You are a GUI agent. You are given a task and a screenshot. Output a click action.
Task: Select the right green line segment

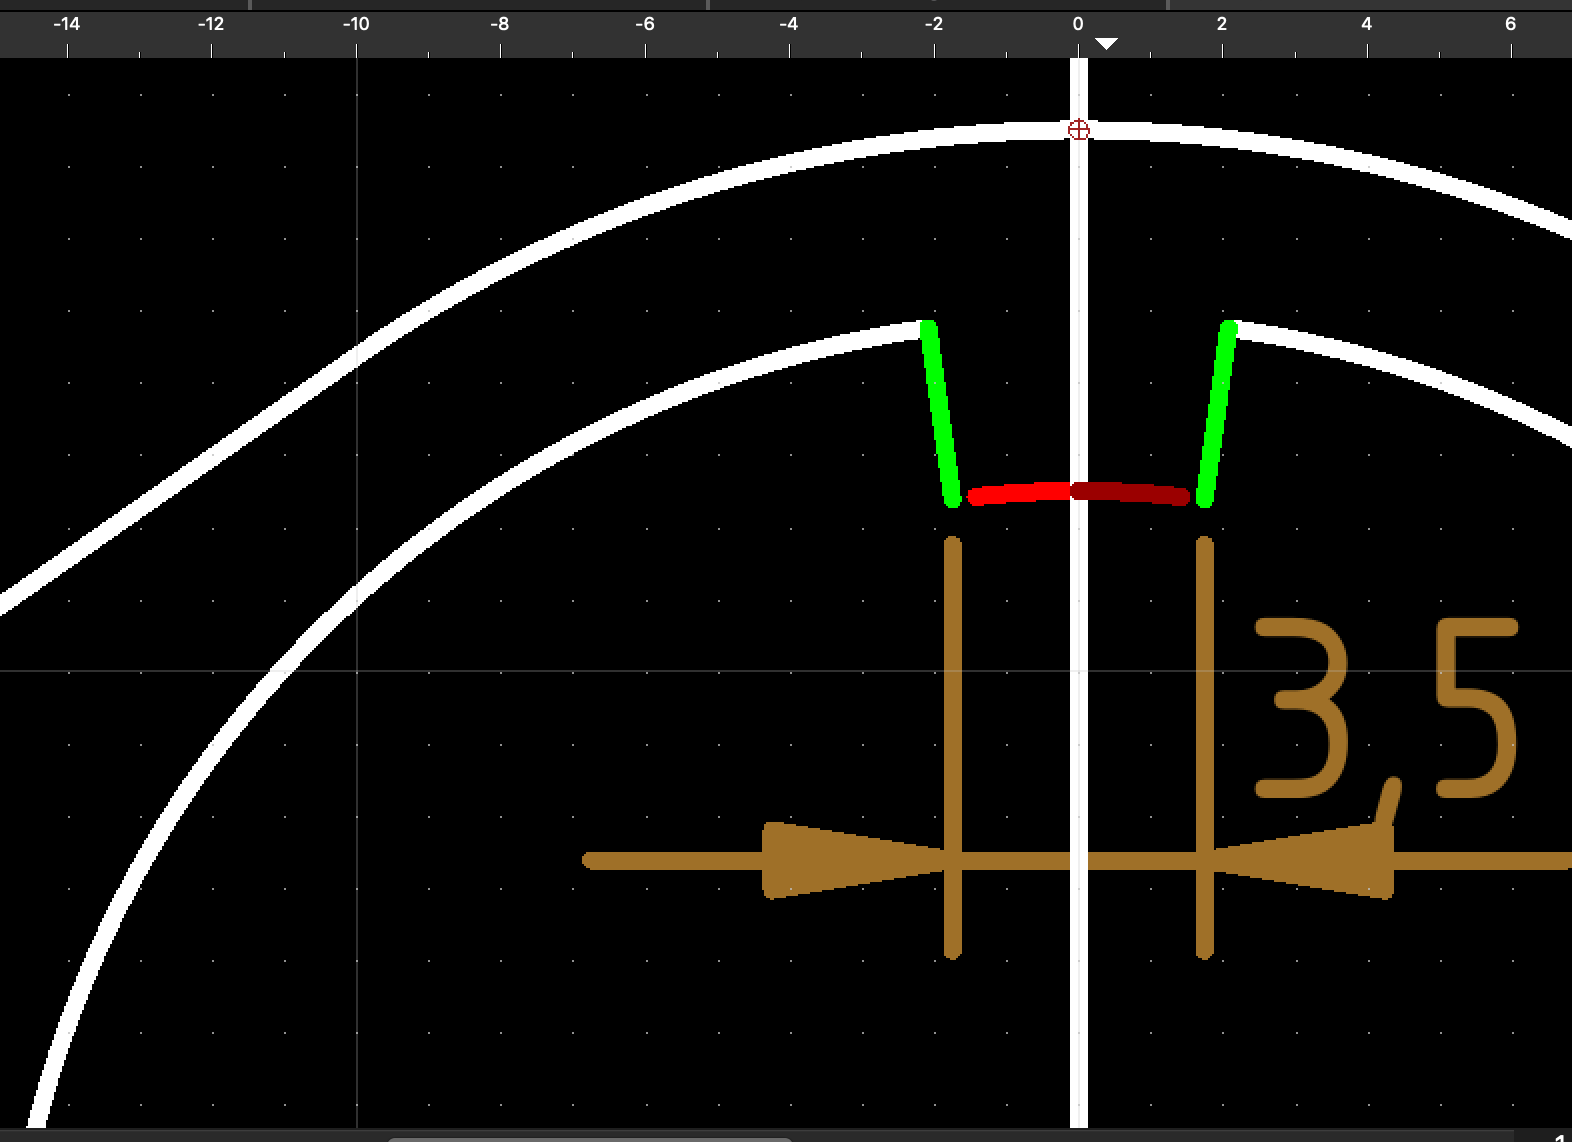(x=1217, y=413)
